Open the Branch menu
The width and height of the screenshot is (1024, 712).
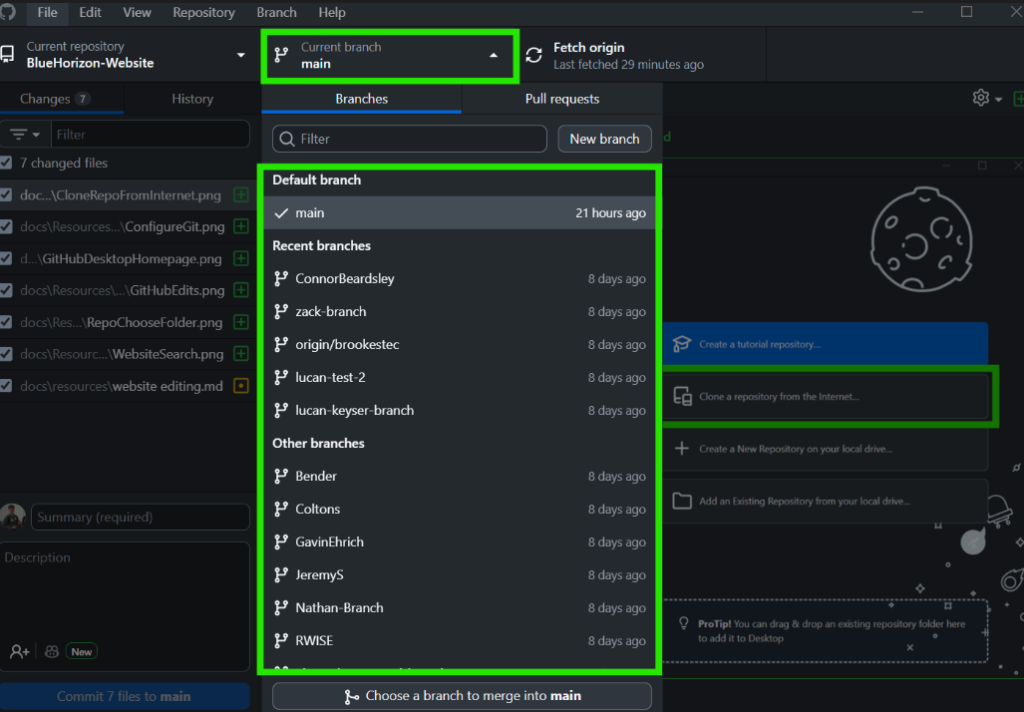276,12
